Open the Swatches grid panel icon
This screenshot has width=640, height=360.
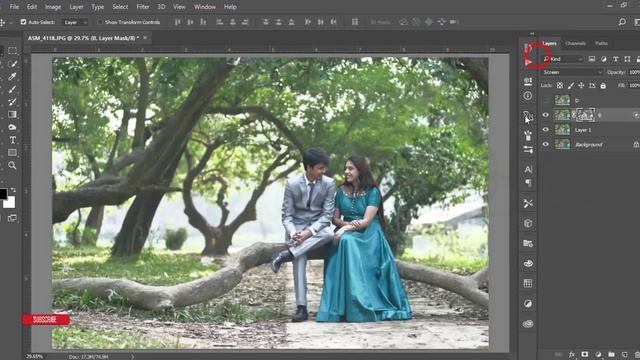528,283
